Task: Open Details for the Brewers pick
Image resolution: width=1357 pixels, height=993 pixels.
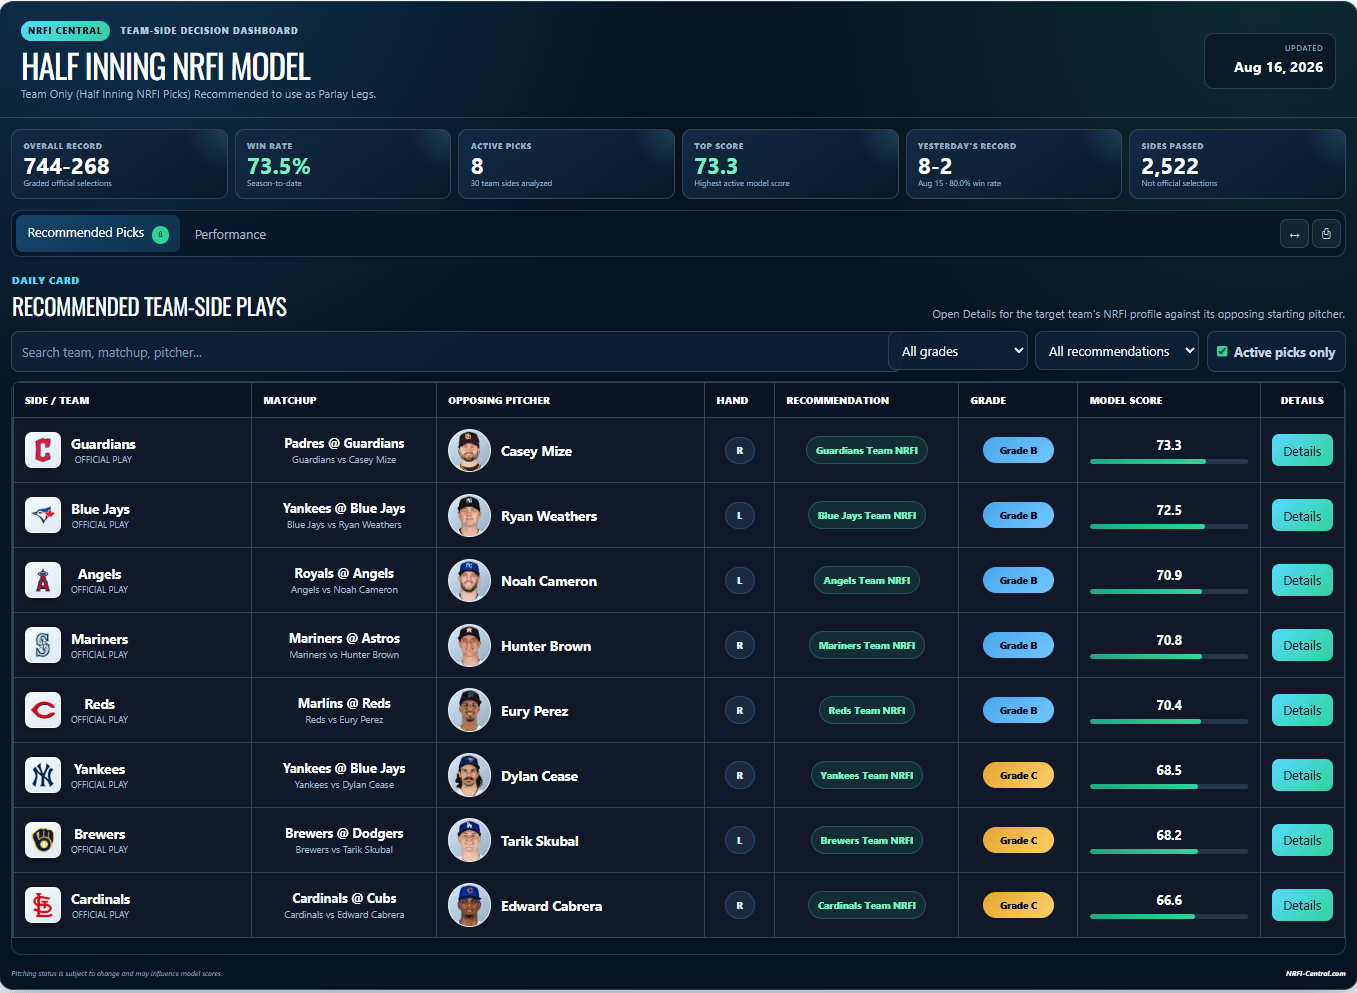Action: coord(1302,840)
